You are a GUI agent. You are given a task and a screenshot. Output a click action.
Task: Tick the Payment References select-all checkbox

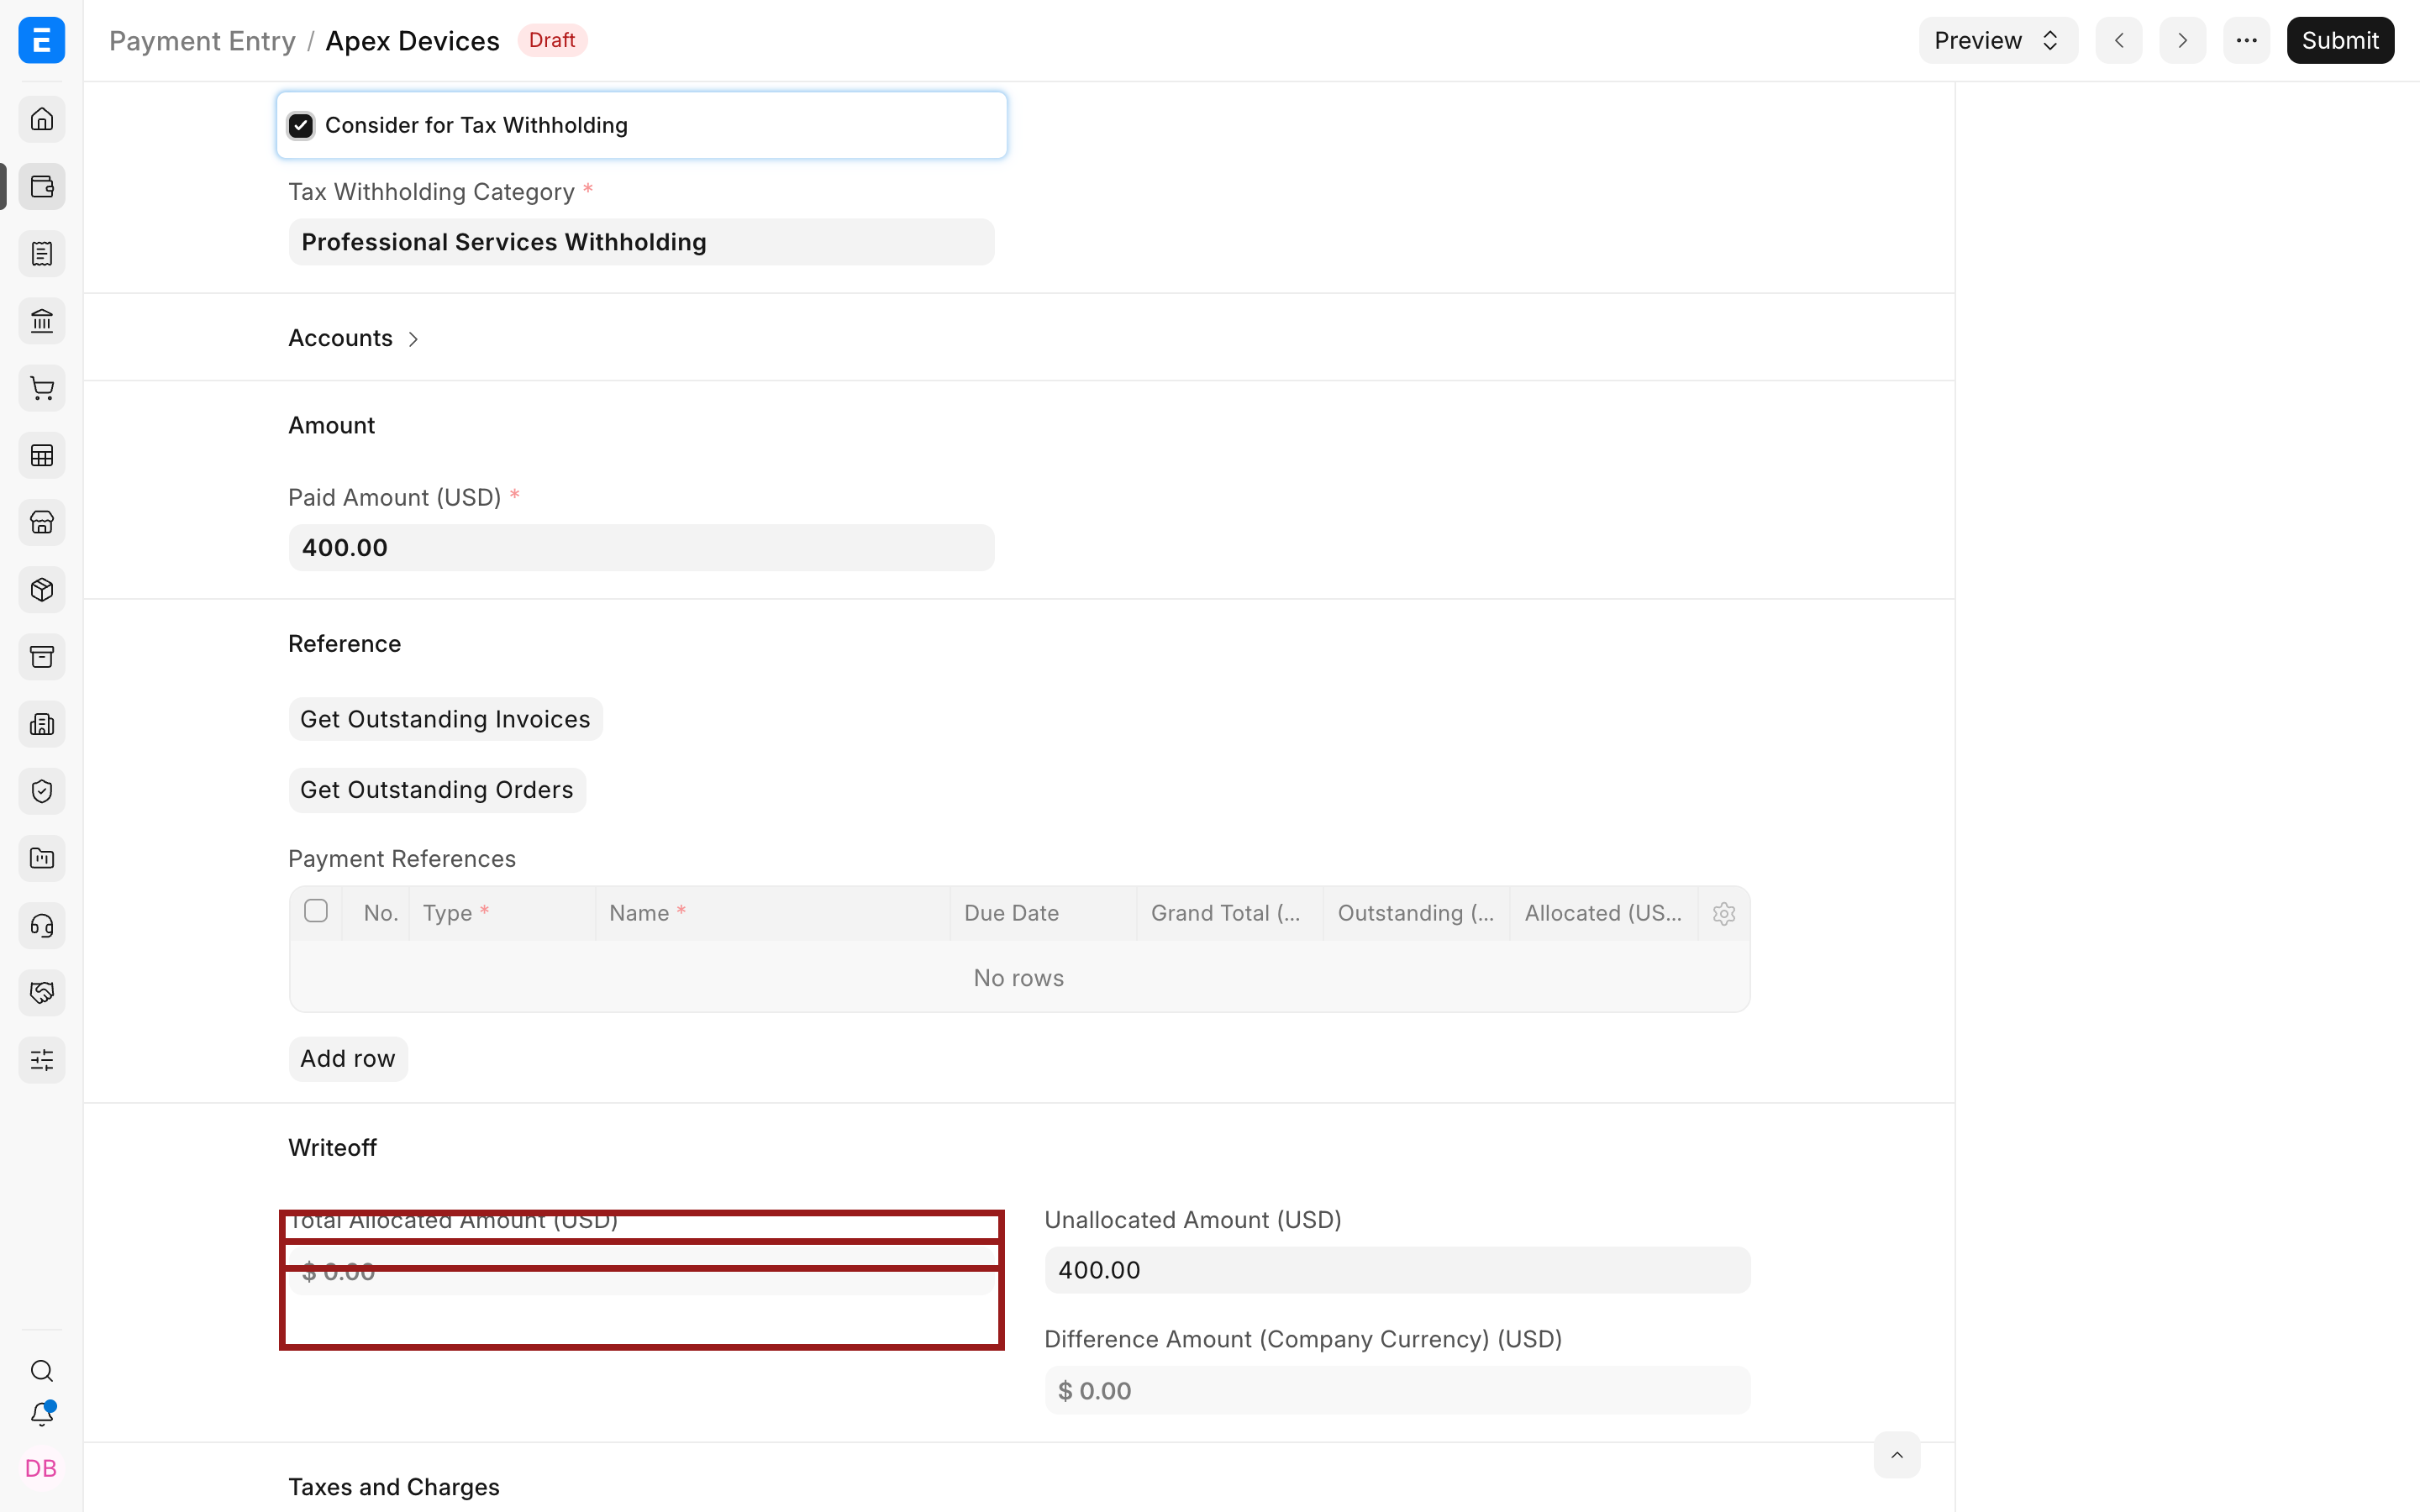[316, 911]
